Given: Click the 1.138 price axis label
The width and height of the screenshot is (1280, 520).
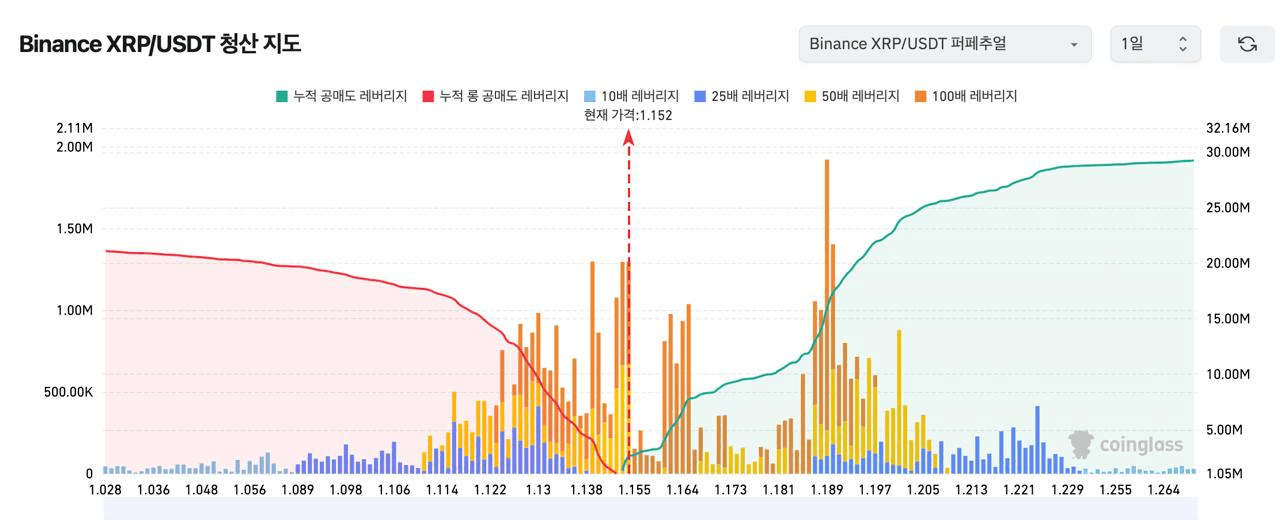Looking at the screenshot, I should 586,490.
